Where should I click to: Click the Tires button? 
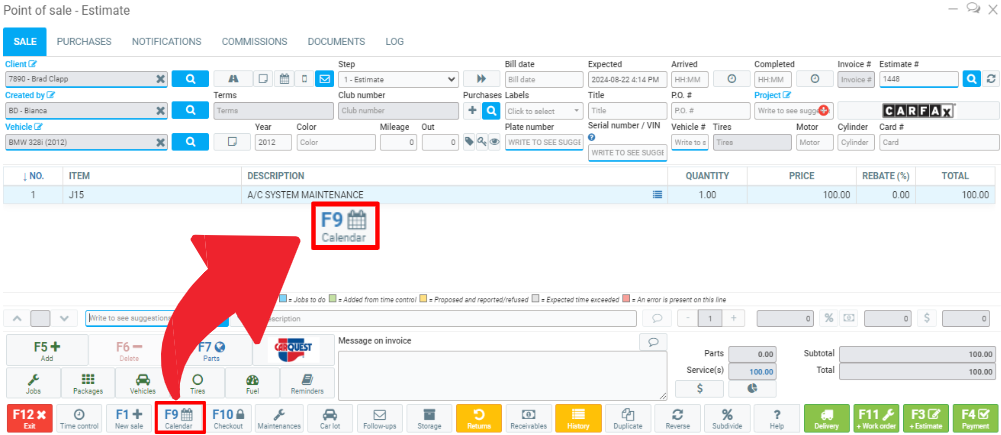(x=197, y=385)
